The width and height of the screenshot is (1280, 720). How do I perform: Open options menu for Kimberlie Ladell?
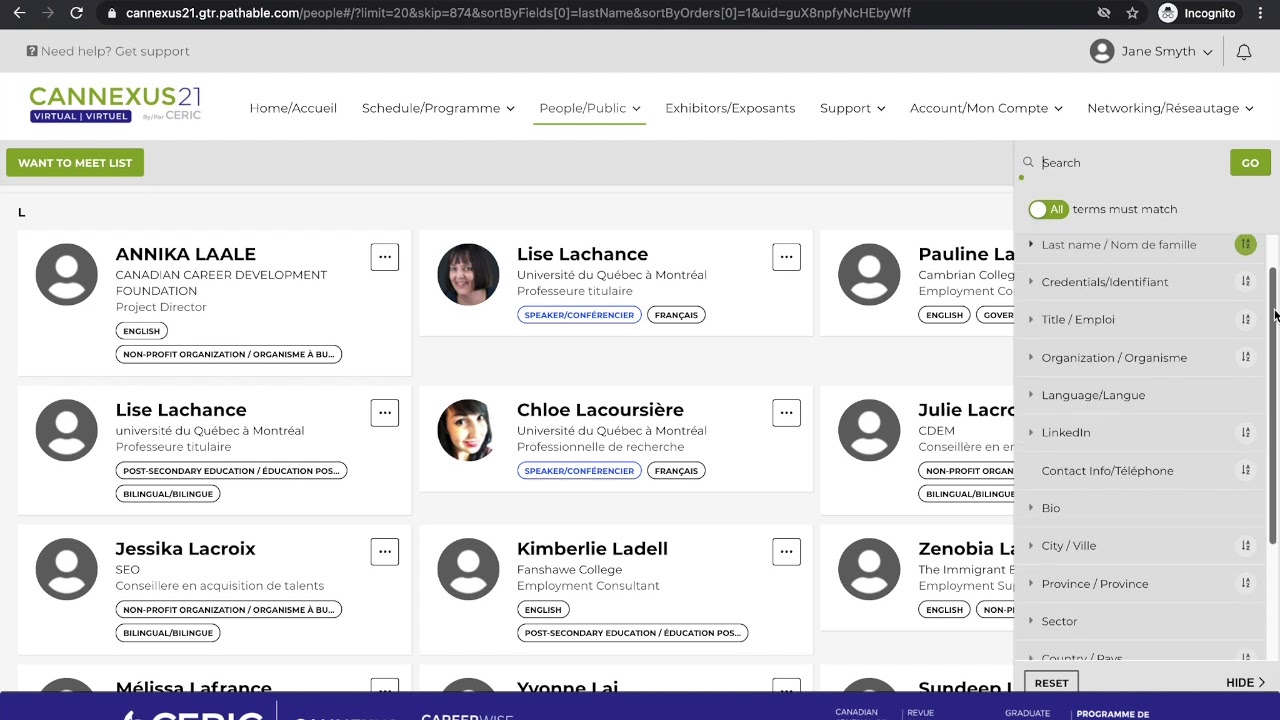point(786,552)
